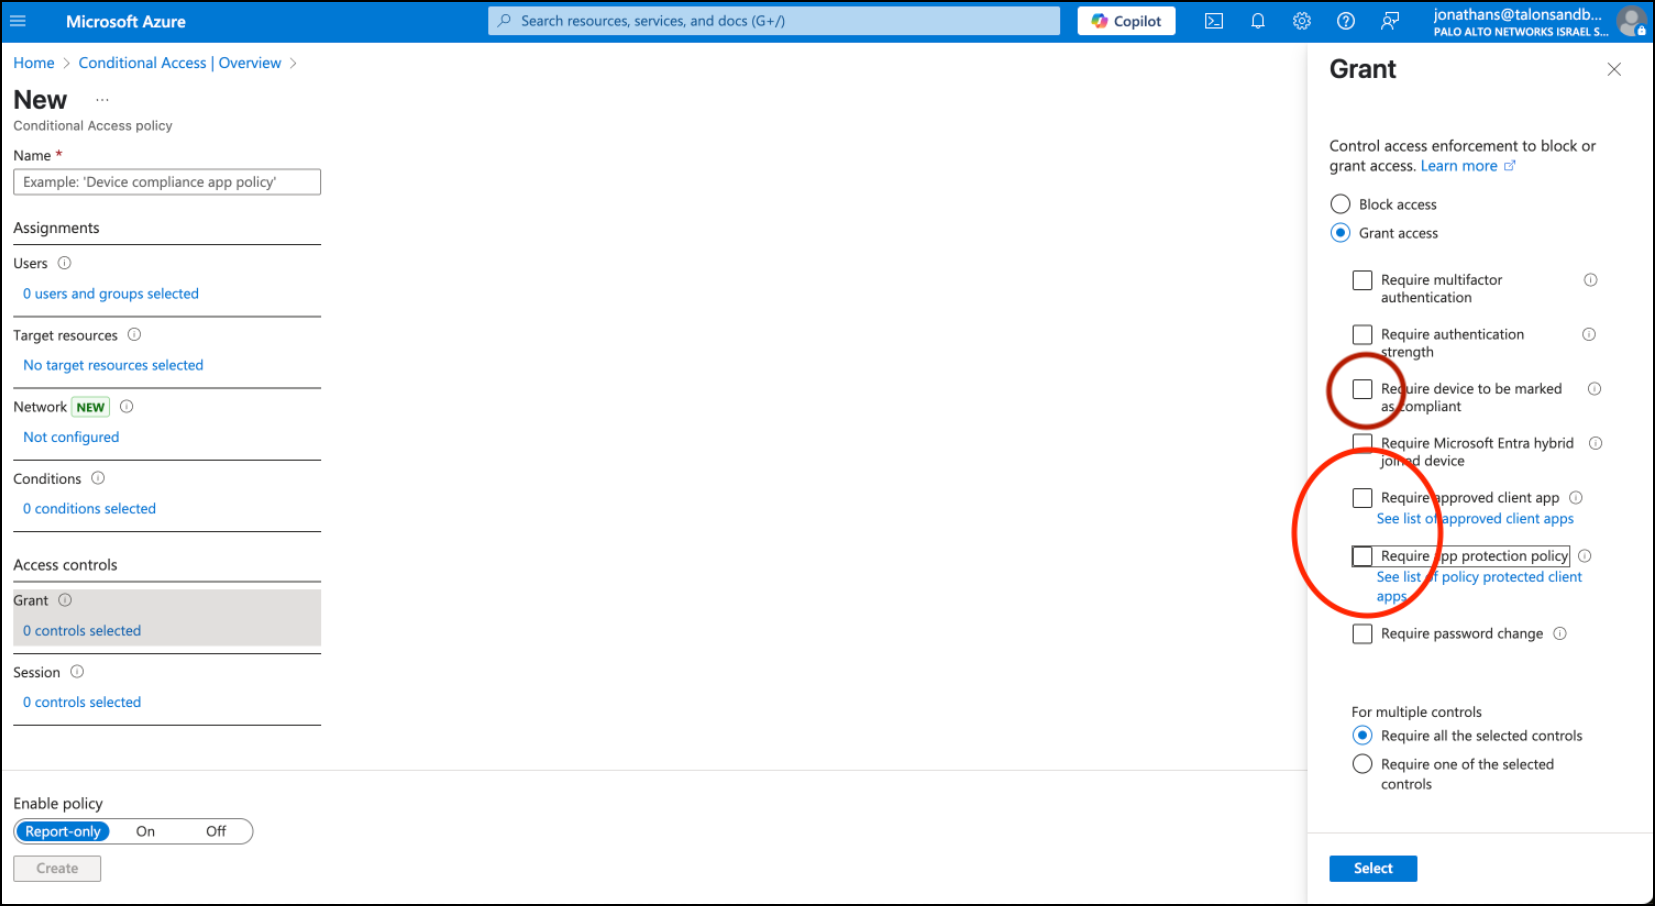
Task: Open Network Not configured link
Action: point(71,437)
